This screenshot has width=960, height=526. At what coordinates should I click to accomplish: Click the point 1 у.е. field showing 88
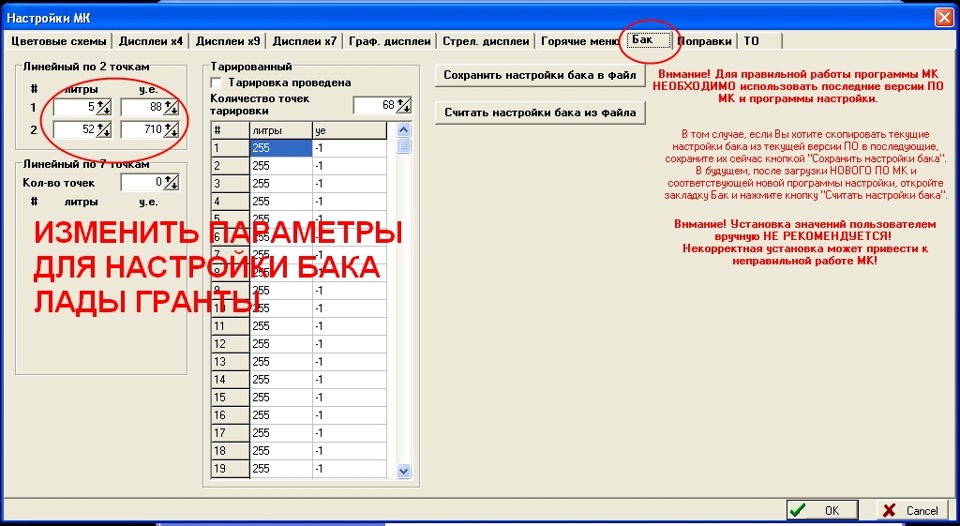[142, 107]
